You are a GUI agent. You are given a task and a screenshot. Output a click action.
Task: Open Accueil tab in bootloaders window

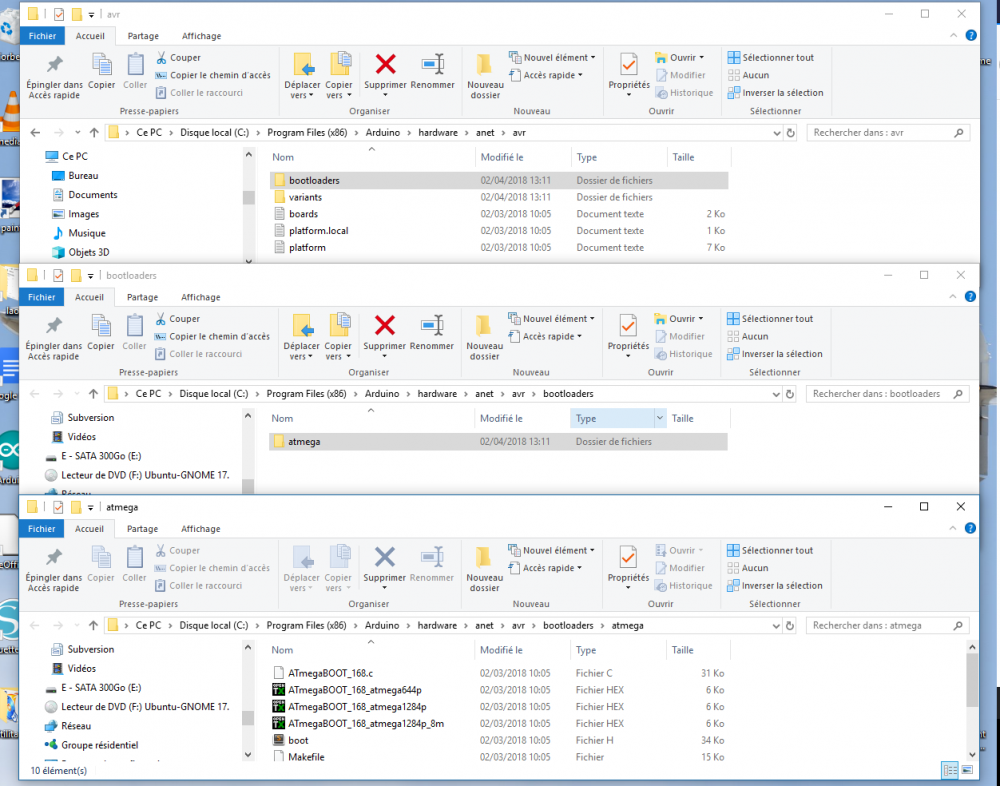click(x=89, y=297)
